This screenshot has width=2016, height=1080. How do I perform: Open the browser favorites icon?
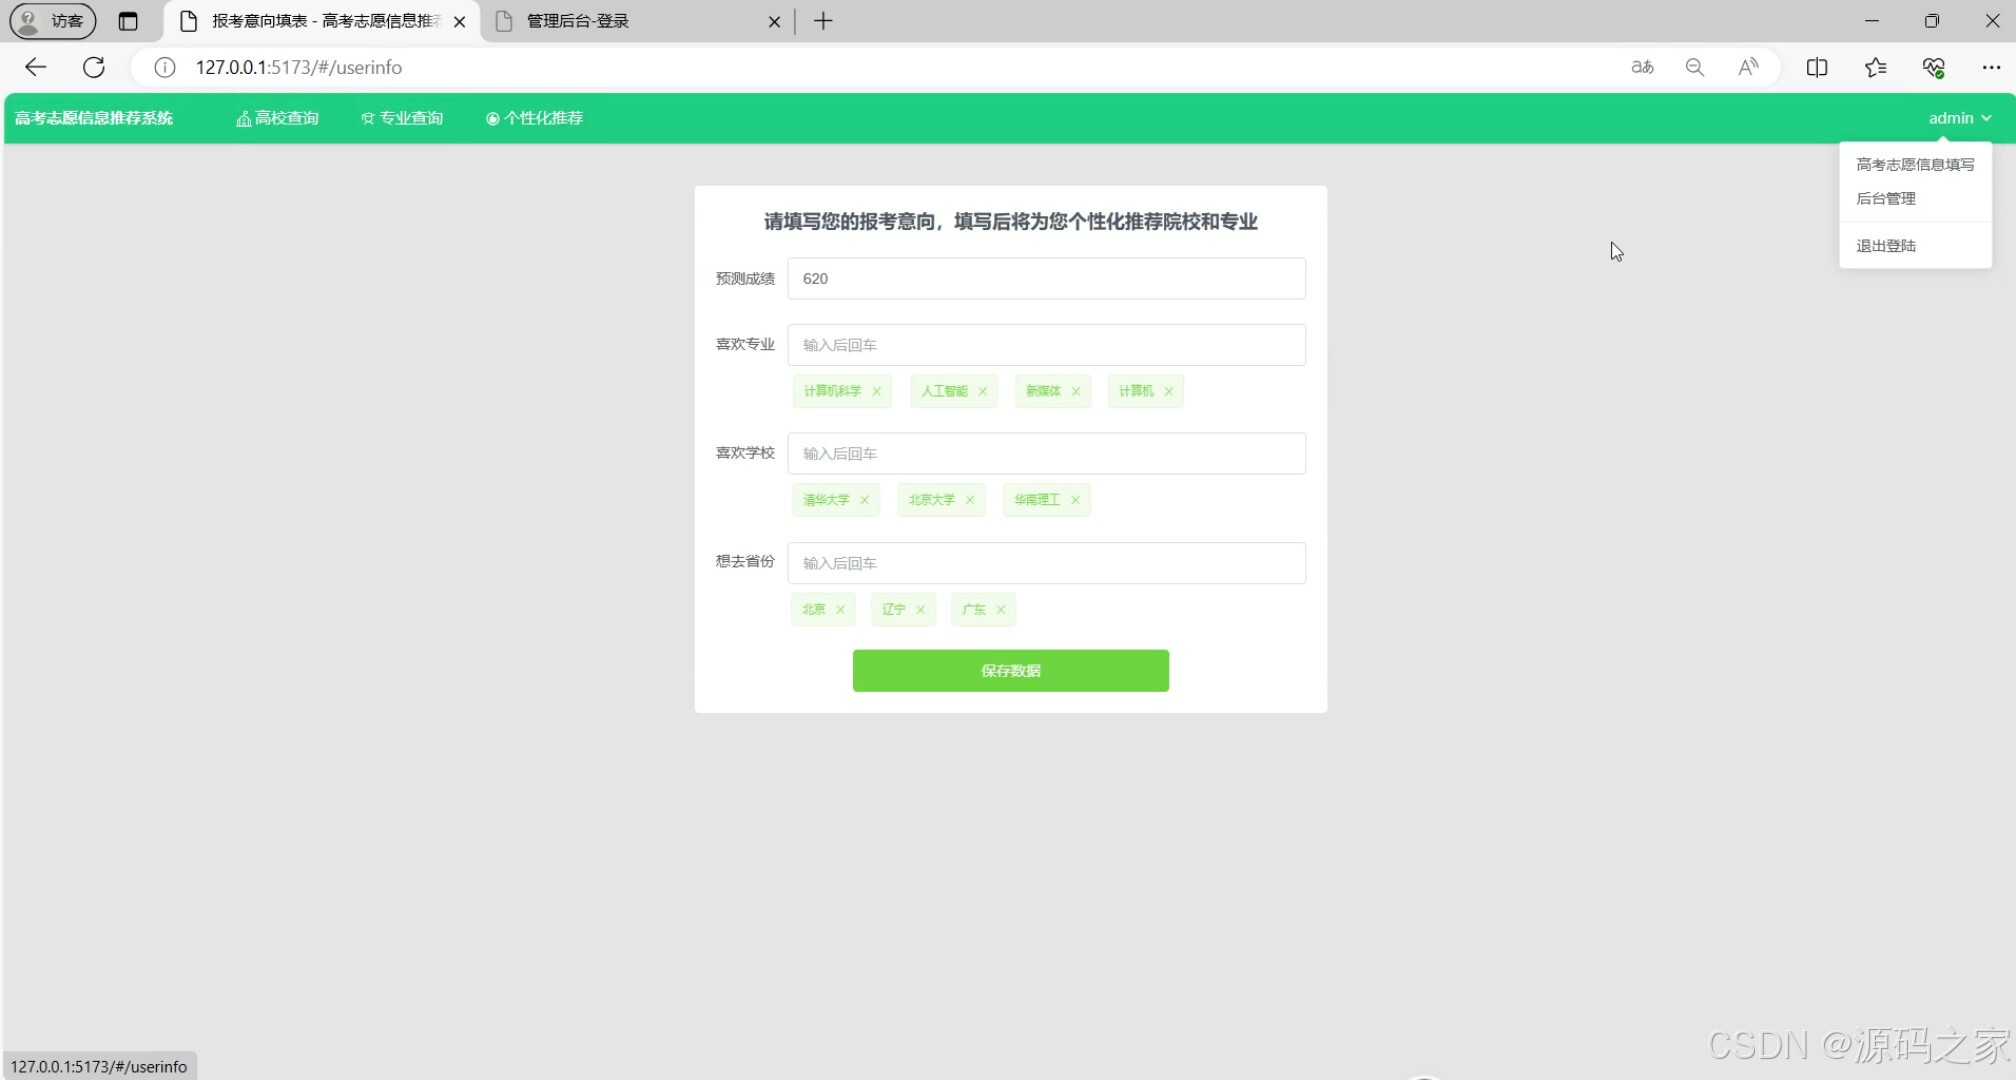pos(1875,67)
